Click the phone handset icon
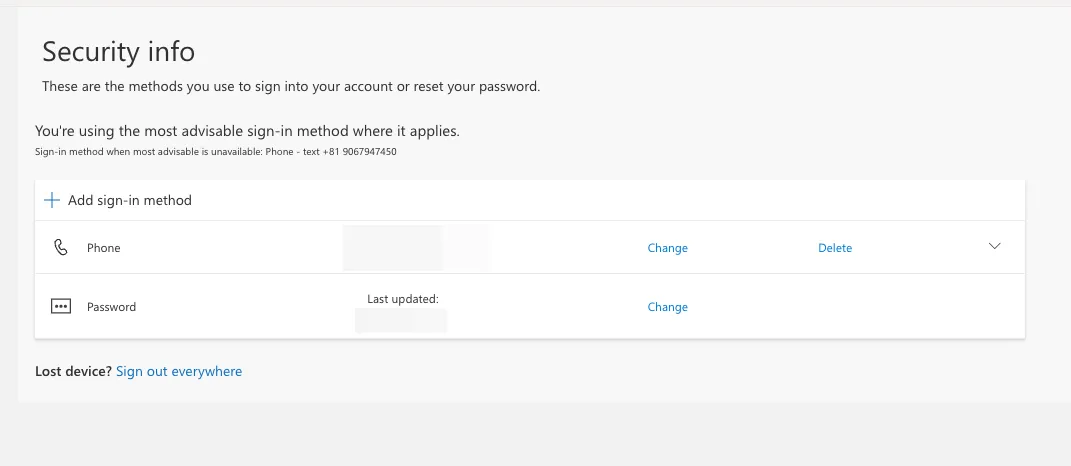Viewport: 1071px width, 466px height. (x=61, y=247)
